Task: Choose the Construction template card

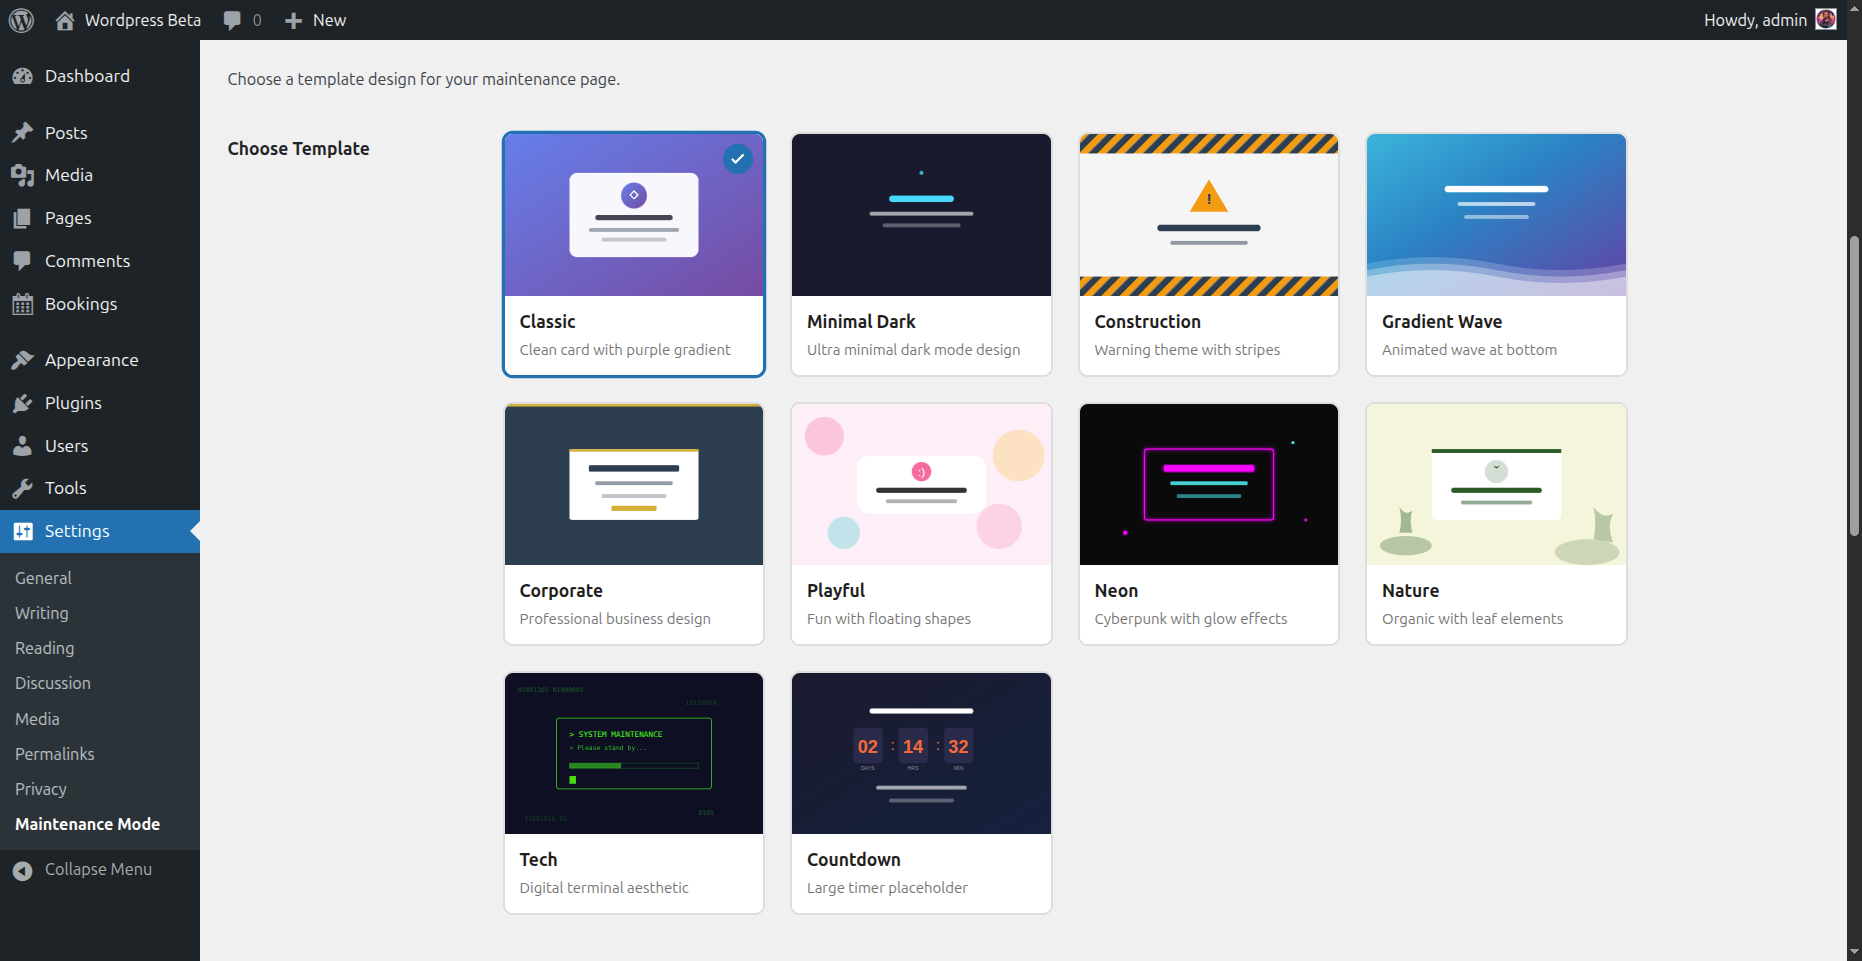Action: (x=1208, y=254)
